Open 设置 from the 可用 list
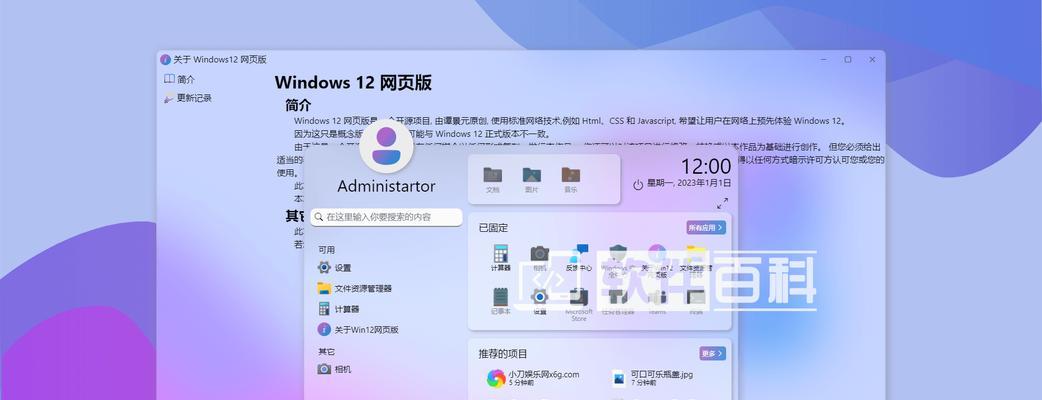Image resolution: width=1042 pixels, height=400 pixels. pos(334,268)
